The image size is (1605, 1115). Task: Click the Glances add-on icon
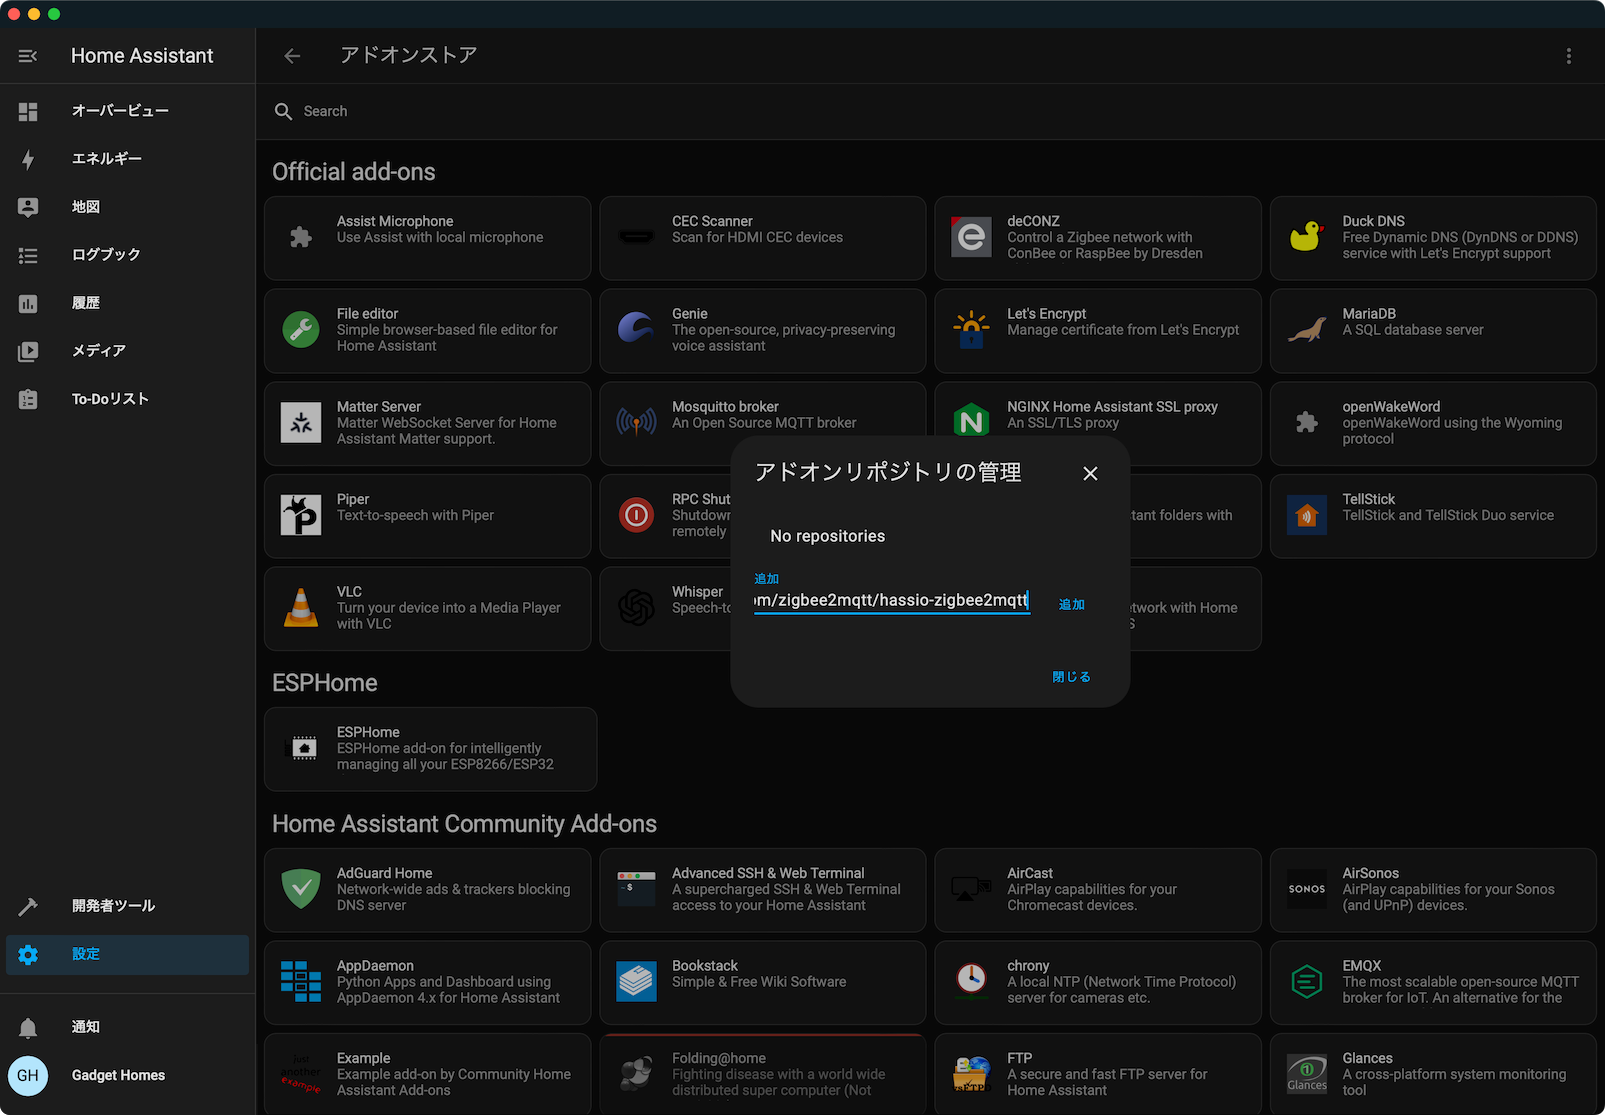pos(1306,1074)
